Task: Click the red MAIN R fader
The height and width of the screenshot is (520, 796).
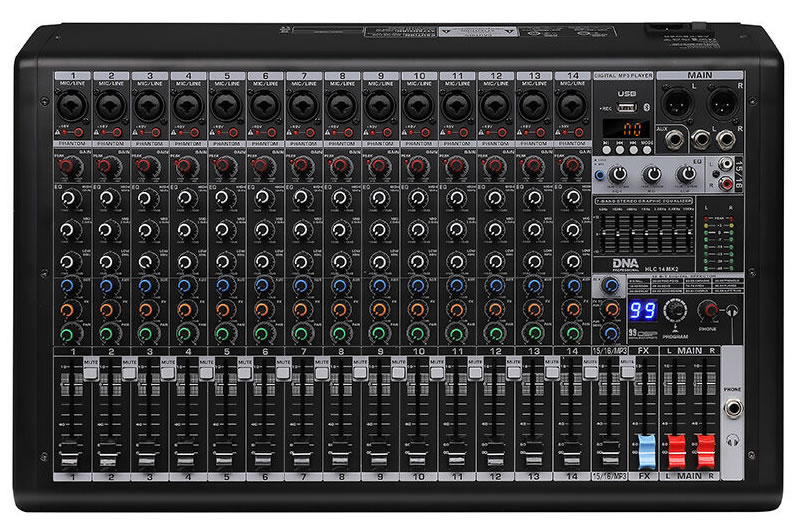Action: 706,451
